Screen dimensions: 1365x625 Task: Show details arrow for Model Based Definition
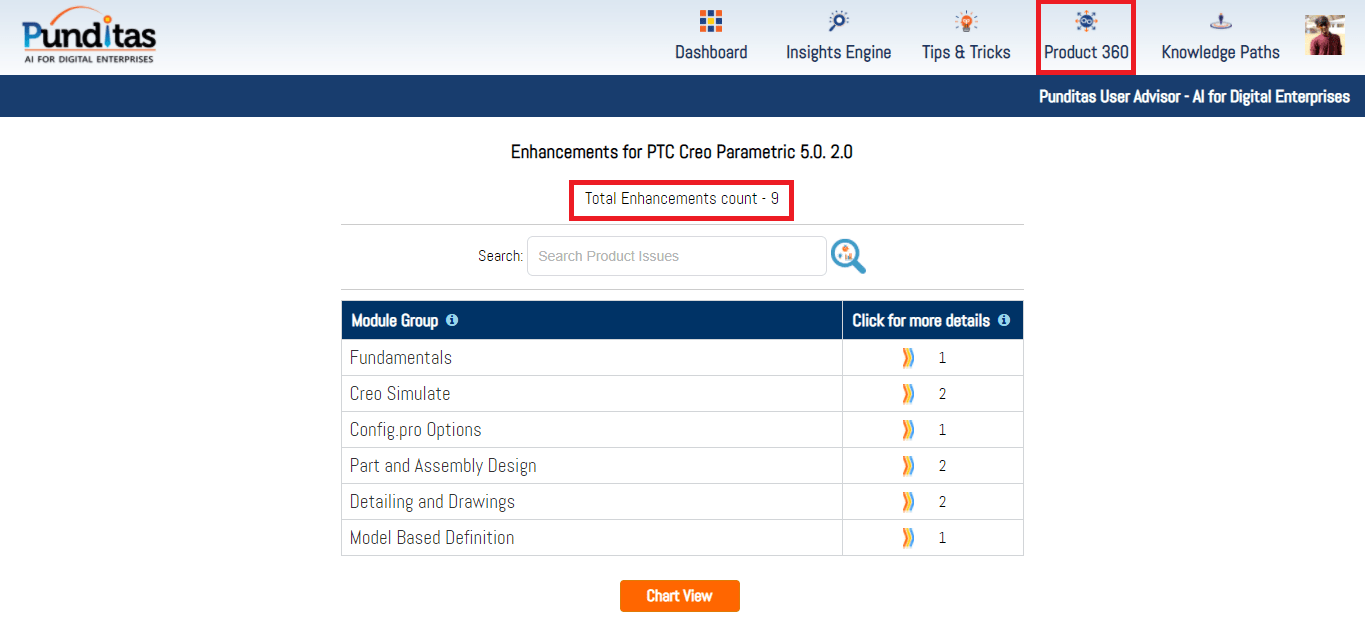[x=908, y=538]
